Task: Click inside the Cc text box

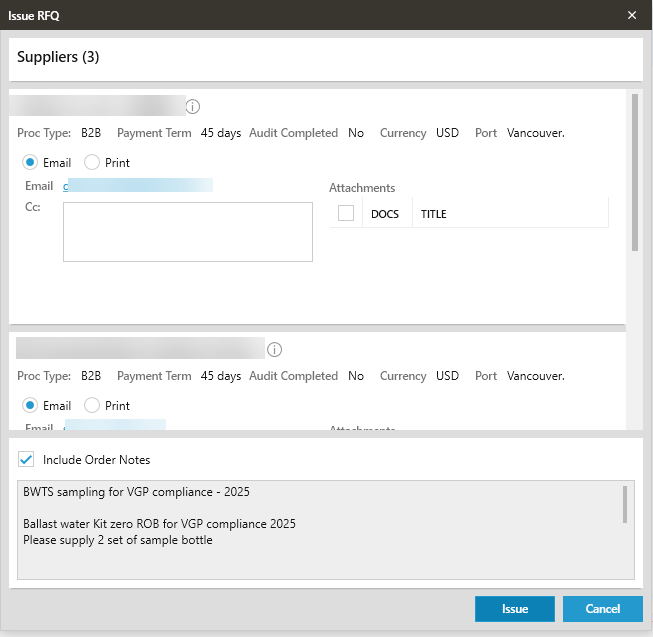Action: point(187,232)
